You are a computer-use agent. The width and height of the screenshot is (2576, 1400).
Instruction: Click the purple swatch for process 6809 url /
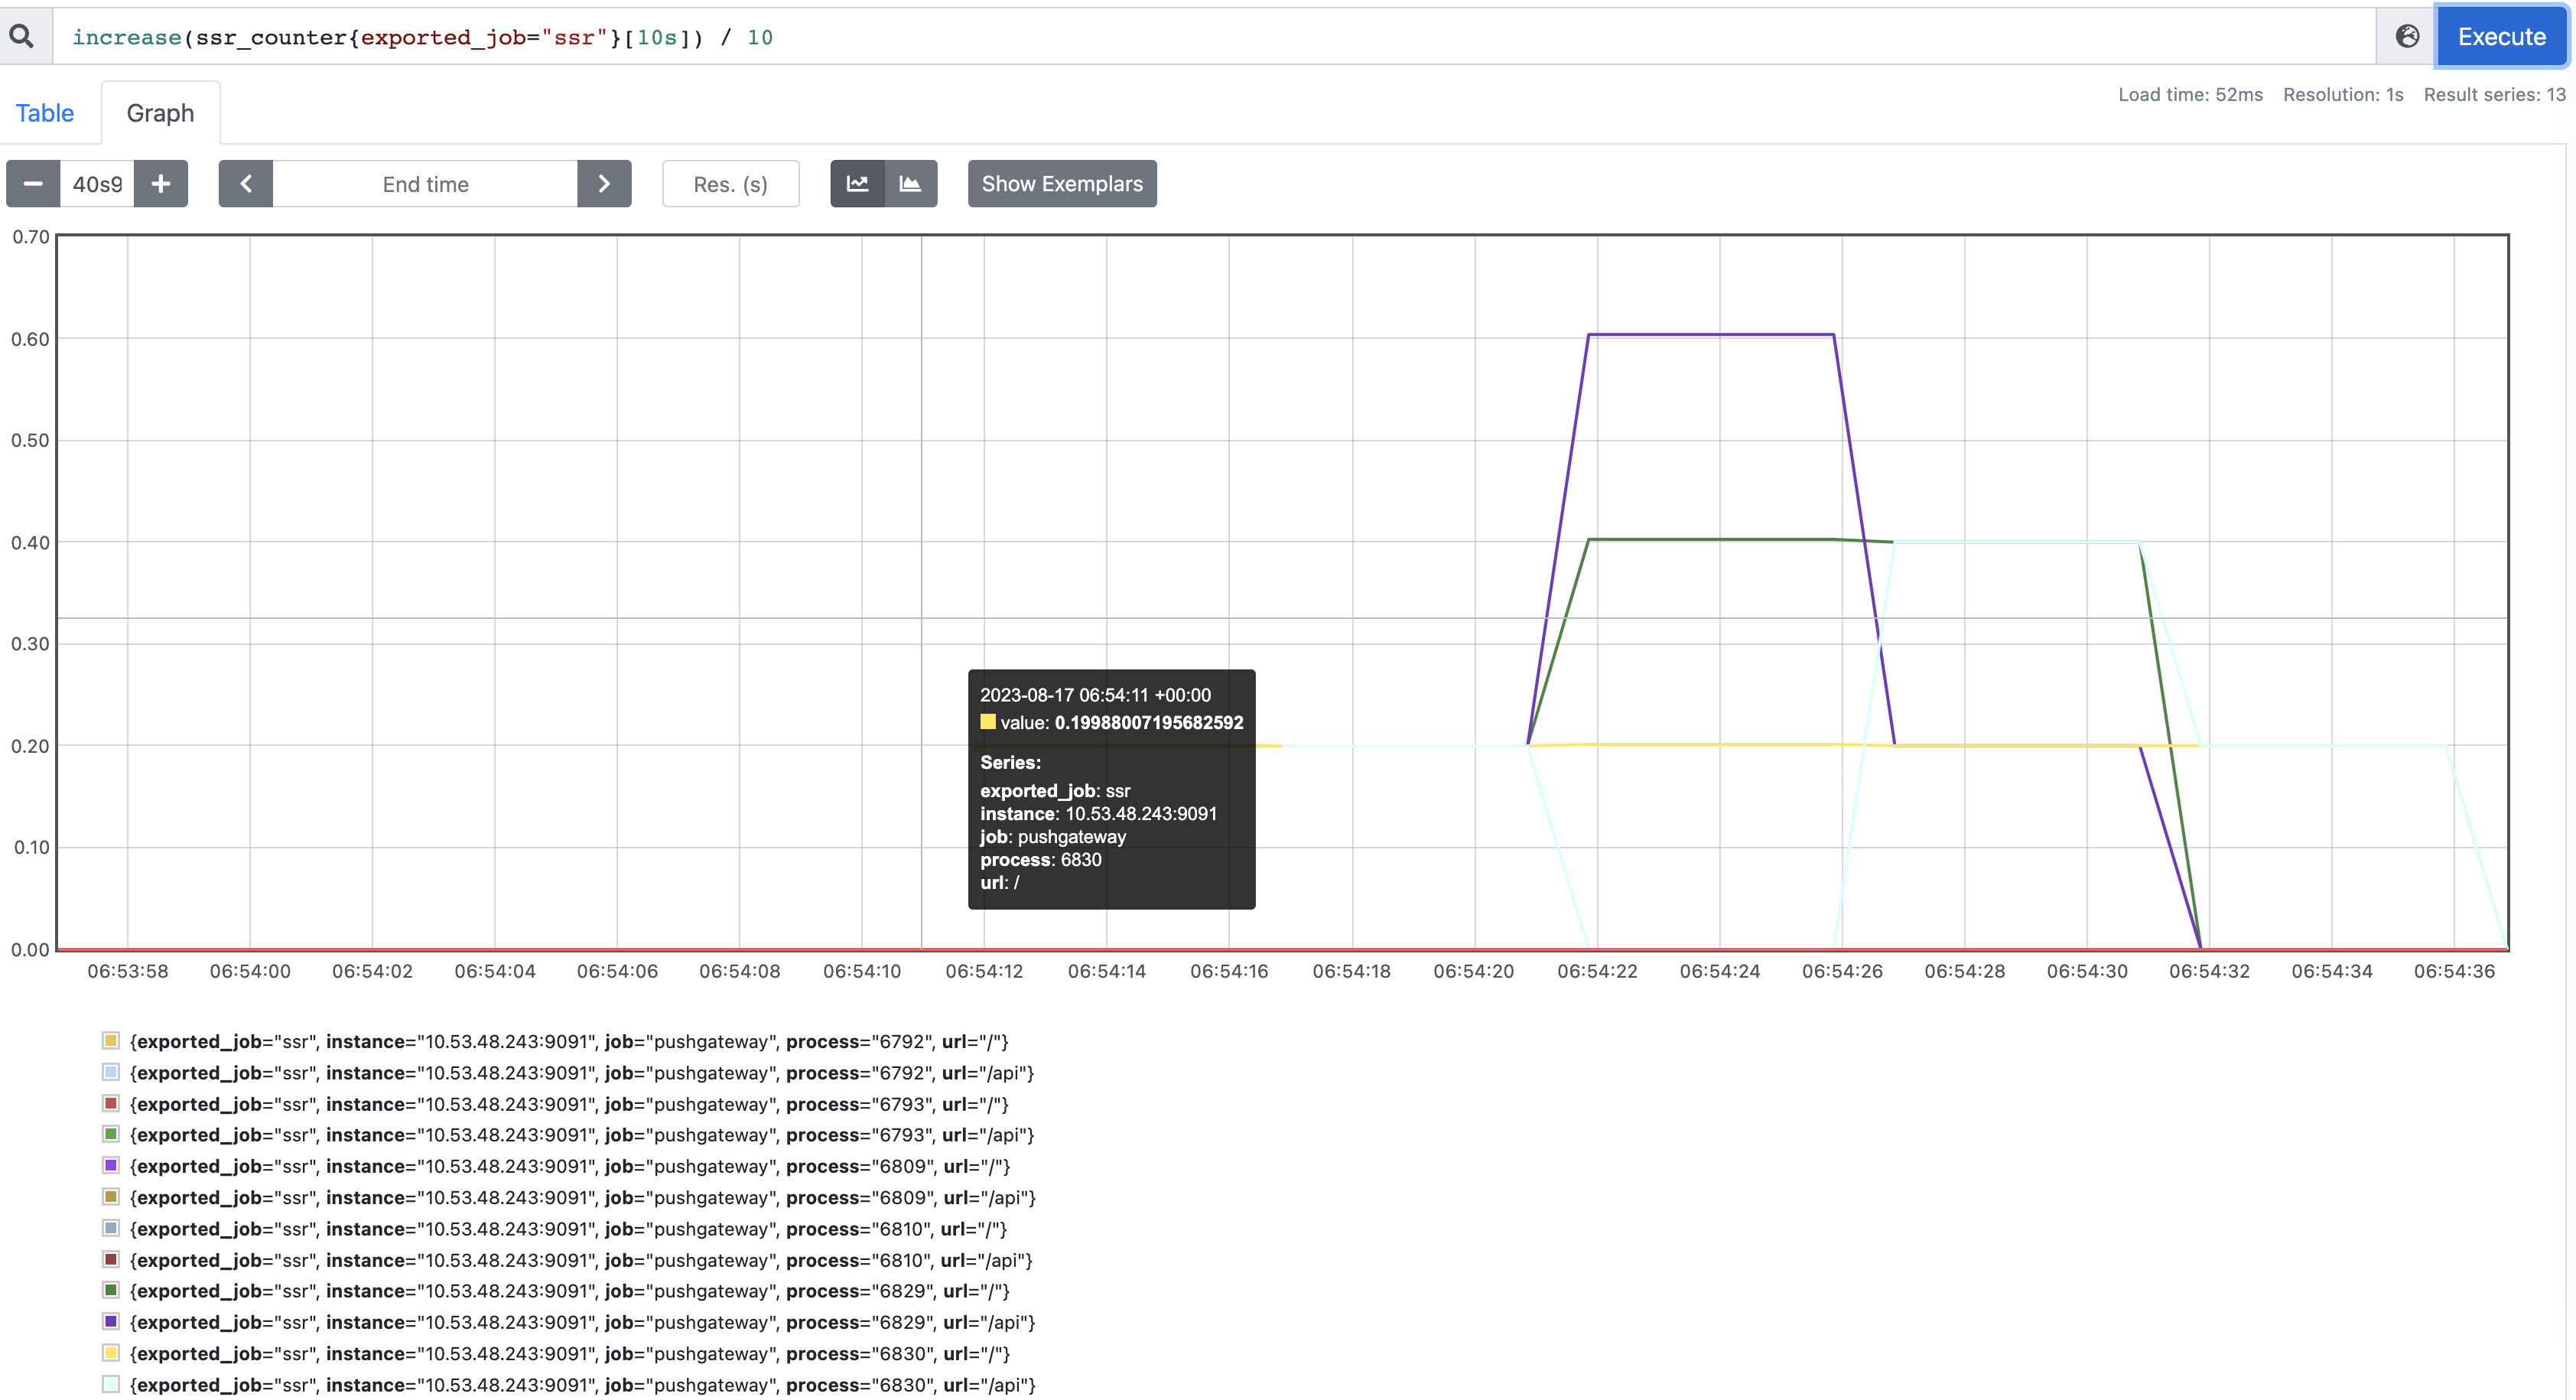pos(111,1165)
